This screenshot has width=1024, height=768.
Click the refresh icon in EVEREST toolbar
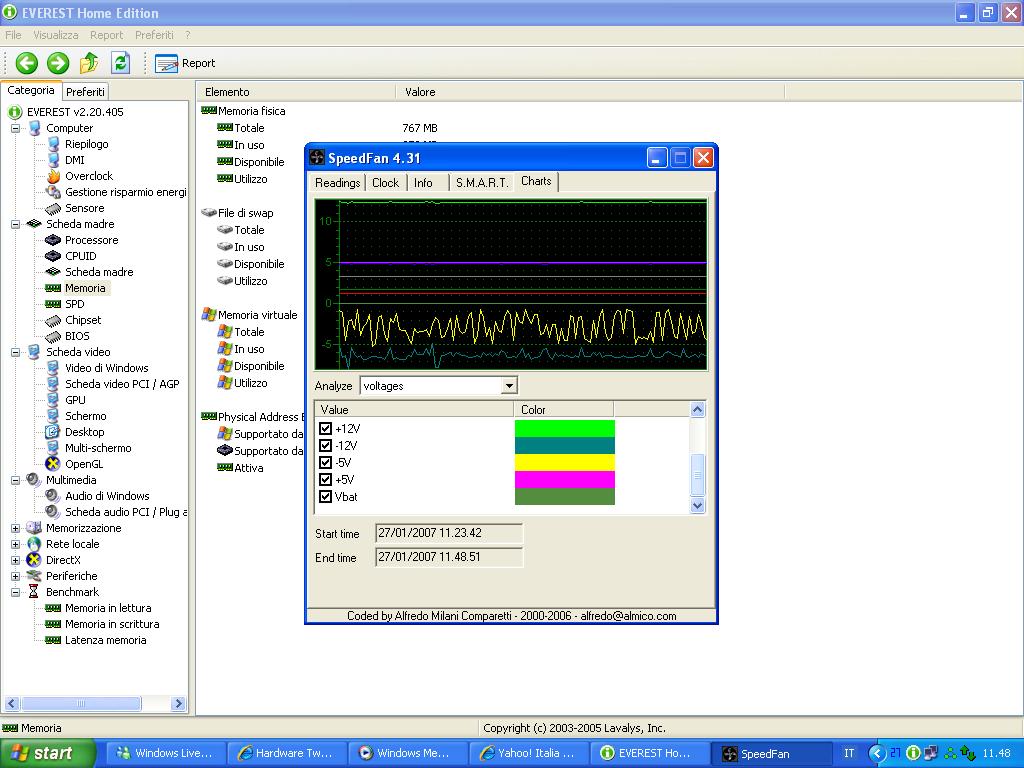tap(120, 63)
